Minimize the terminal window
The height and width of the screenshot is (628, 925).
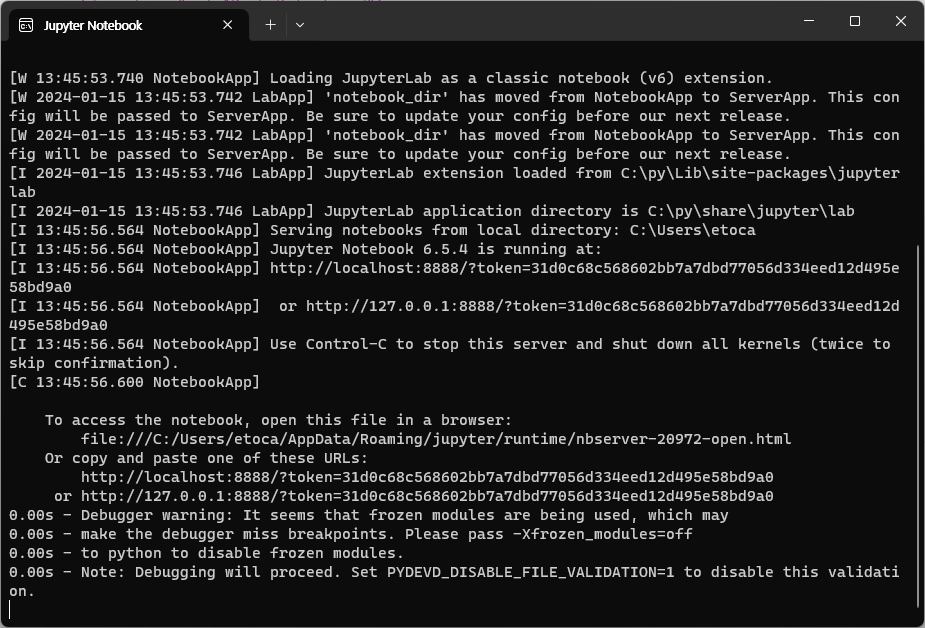click(809, 21)
